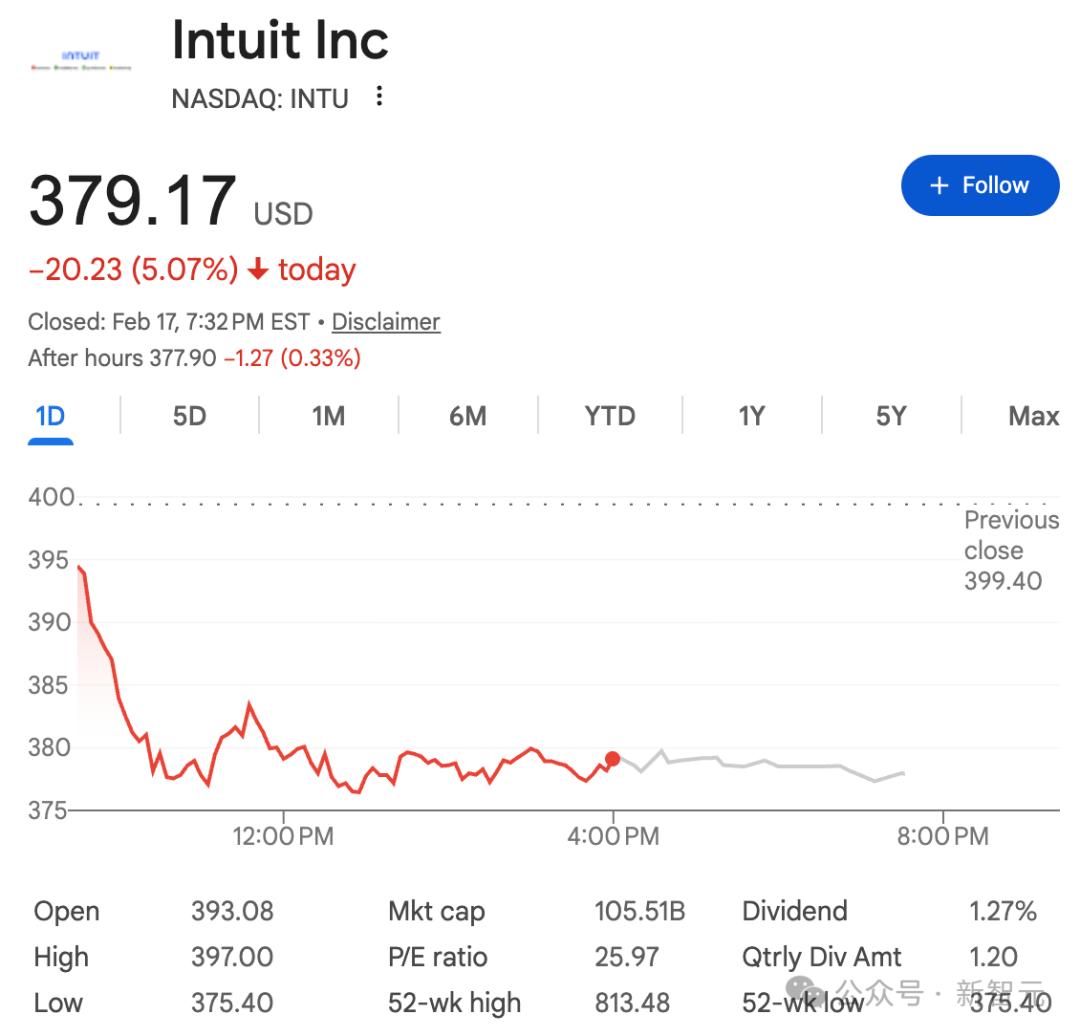Click the Intuit Inc title heading
This screenshot has width=1080, height=1036.
click(280, 40)
